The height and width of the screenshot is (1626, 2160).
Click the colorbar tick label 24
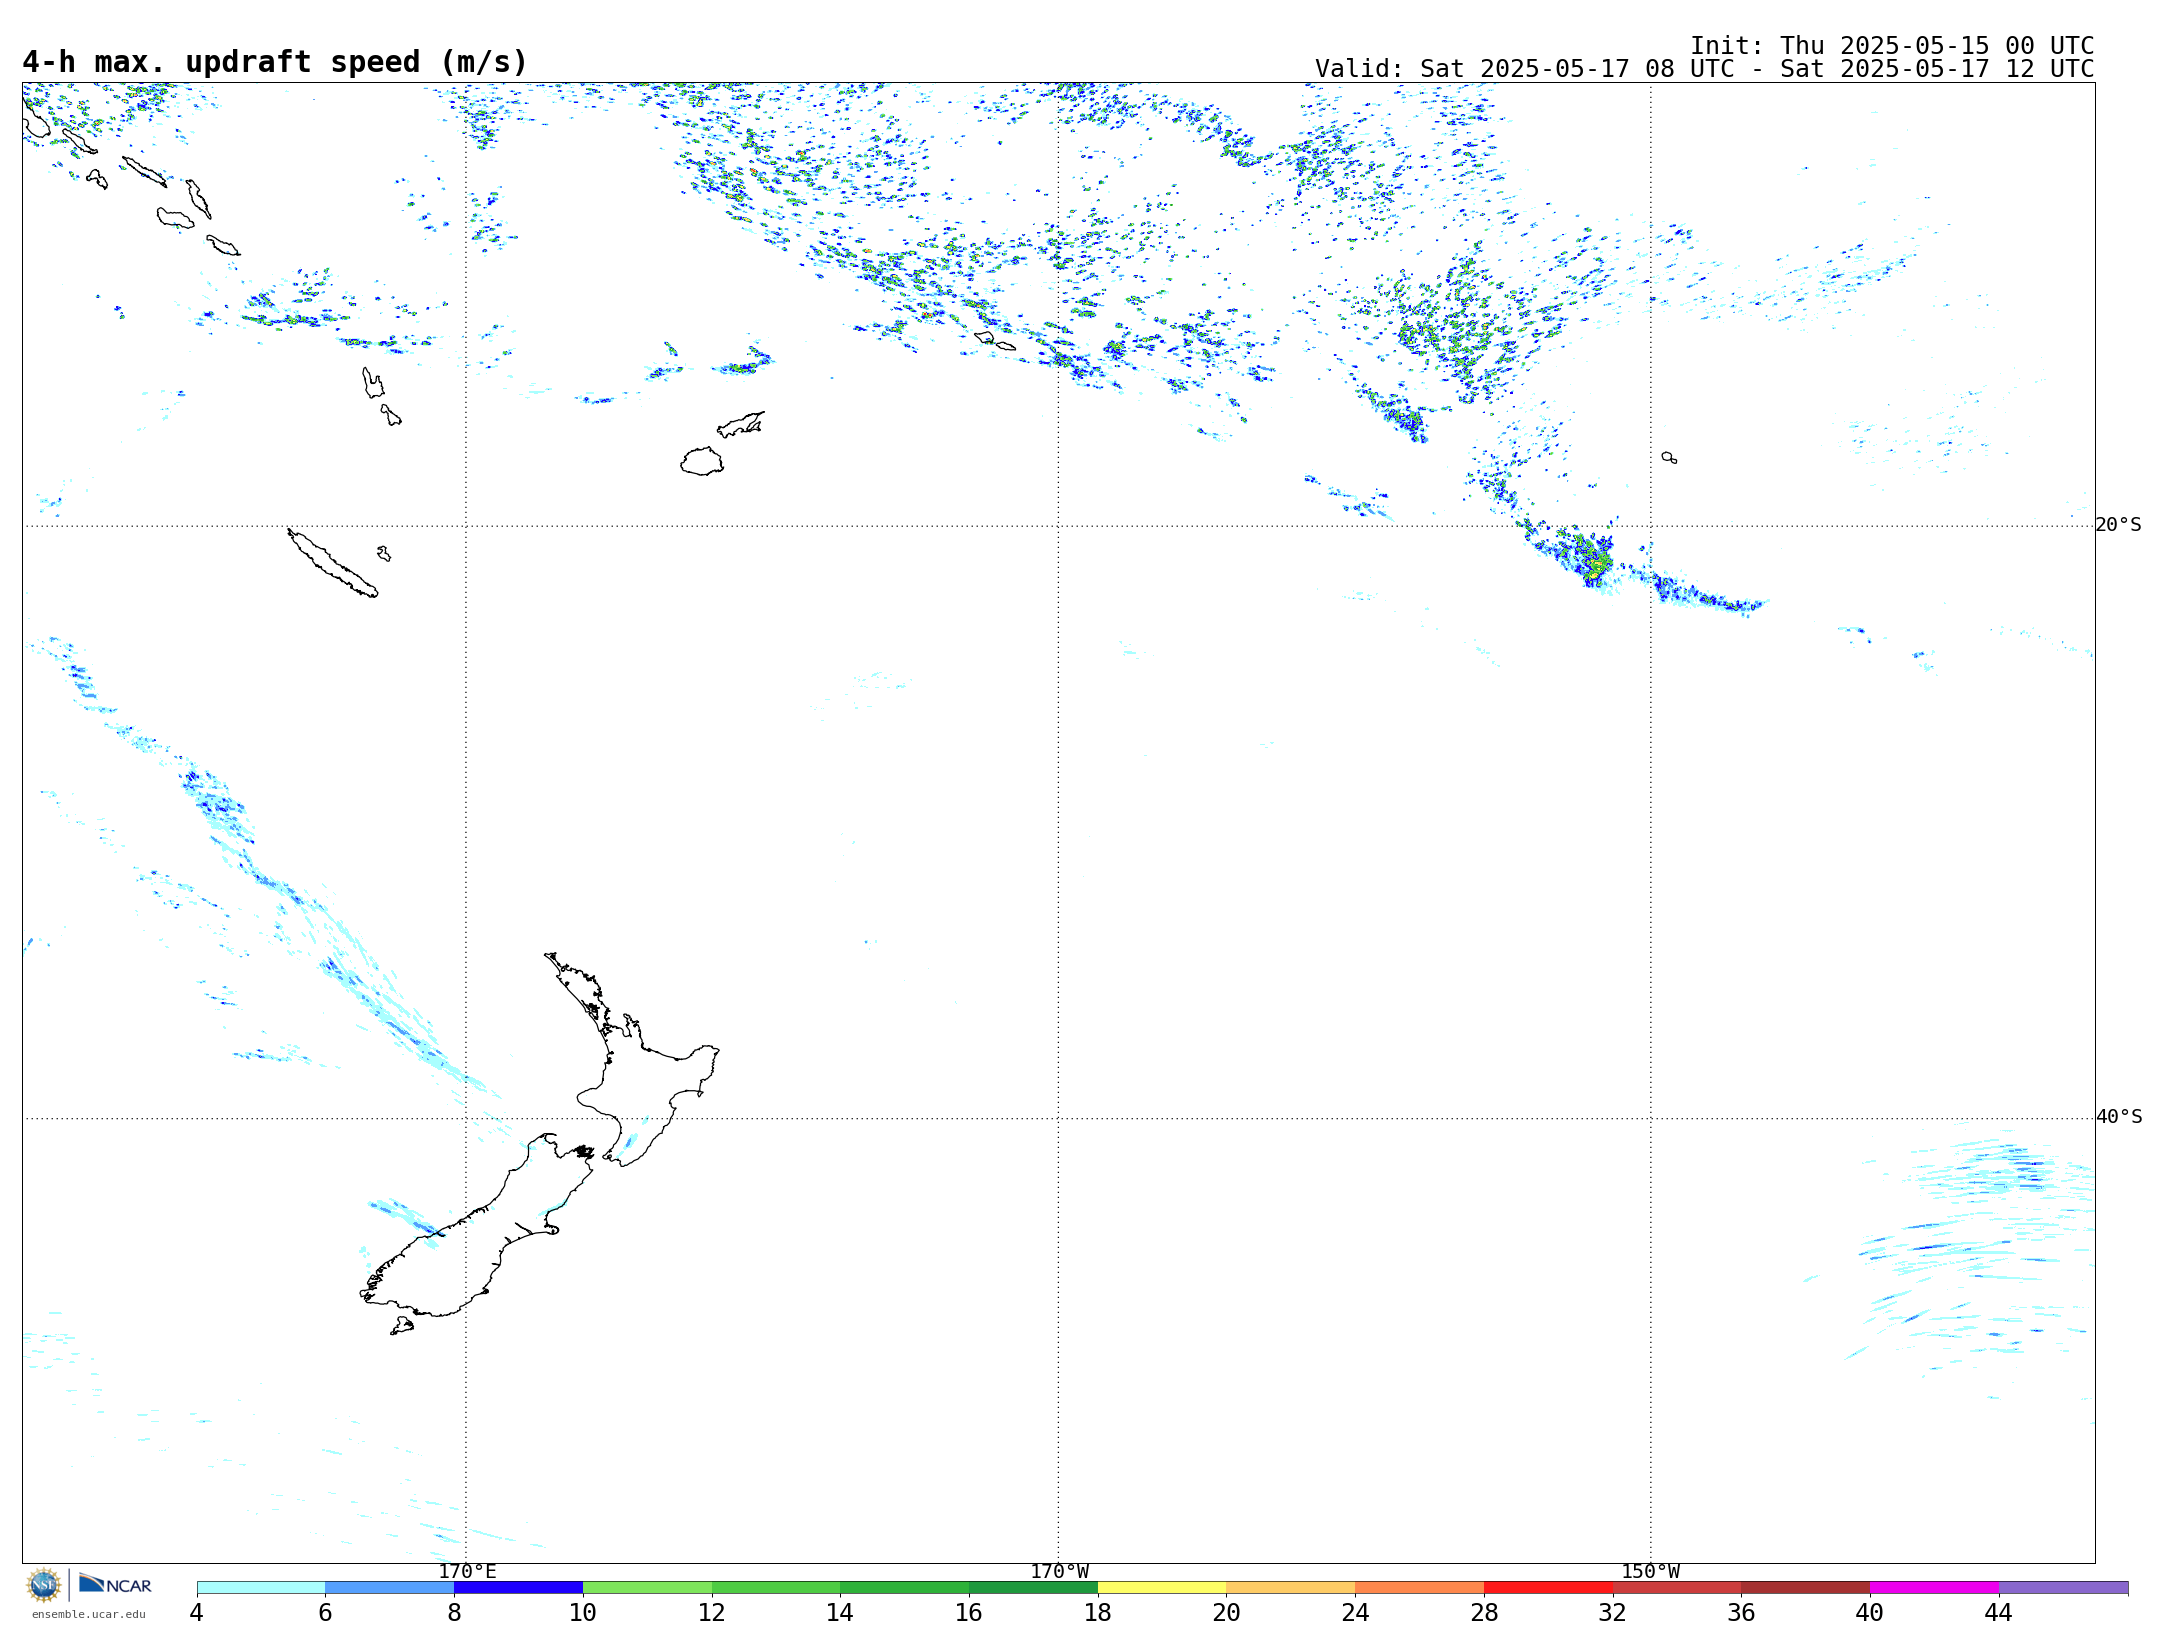[x=1355, y=1613]
